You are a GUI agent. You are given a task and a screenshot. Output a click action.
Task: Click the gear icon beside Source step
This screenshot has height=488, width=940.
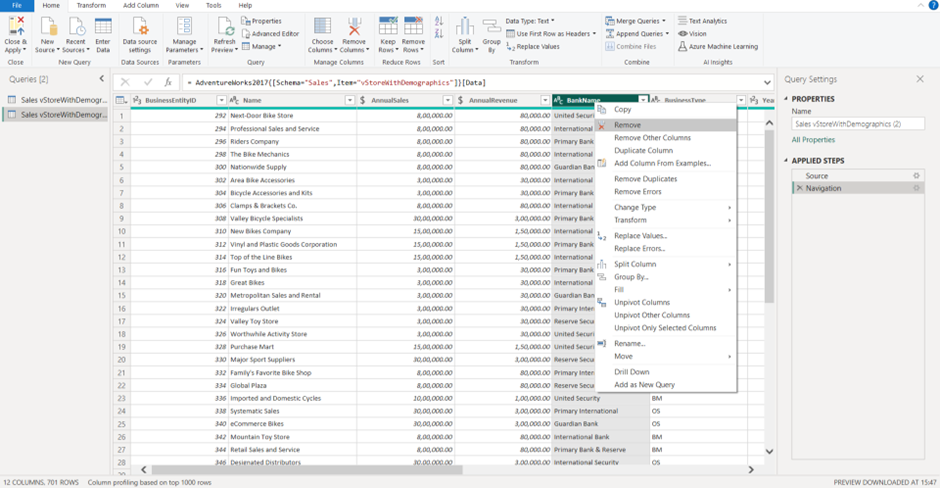[916, 176]
